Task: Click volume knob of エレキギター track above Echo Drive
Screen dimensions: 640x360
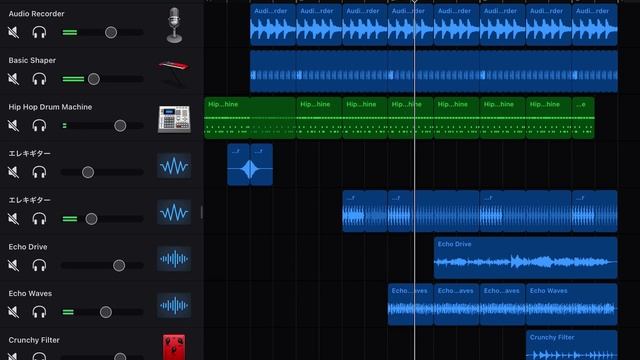Action: pyautogui.click(x=91, y=219)
